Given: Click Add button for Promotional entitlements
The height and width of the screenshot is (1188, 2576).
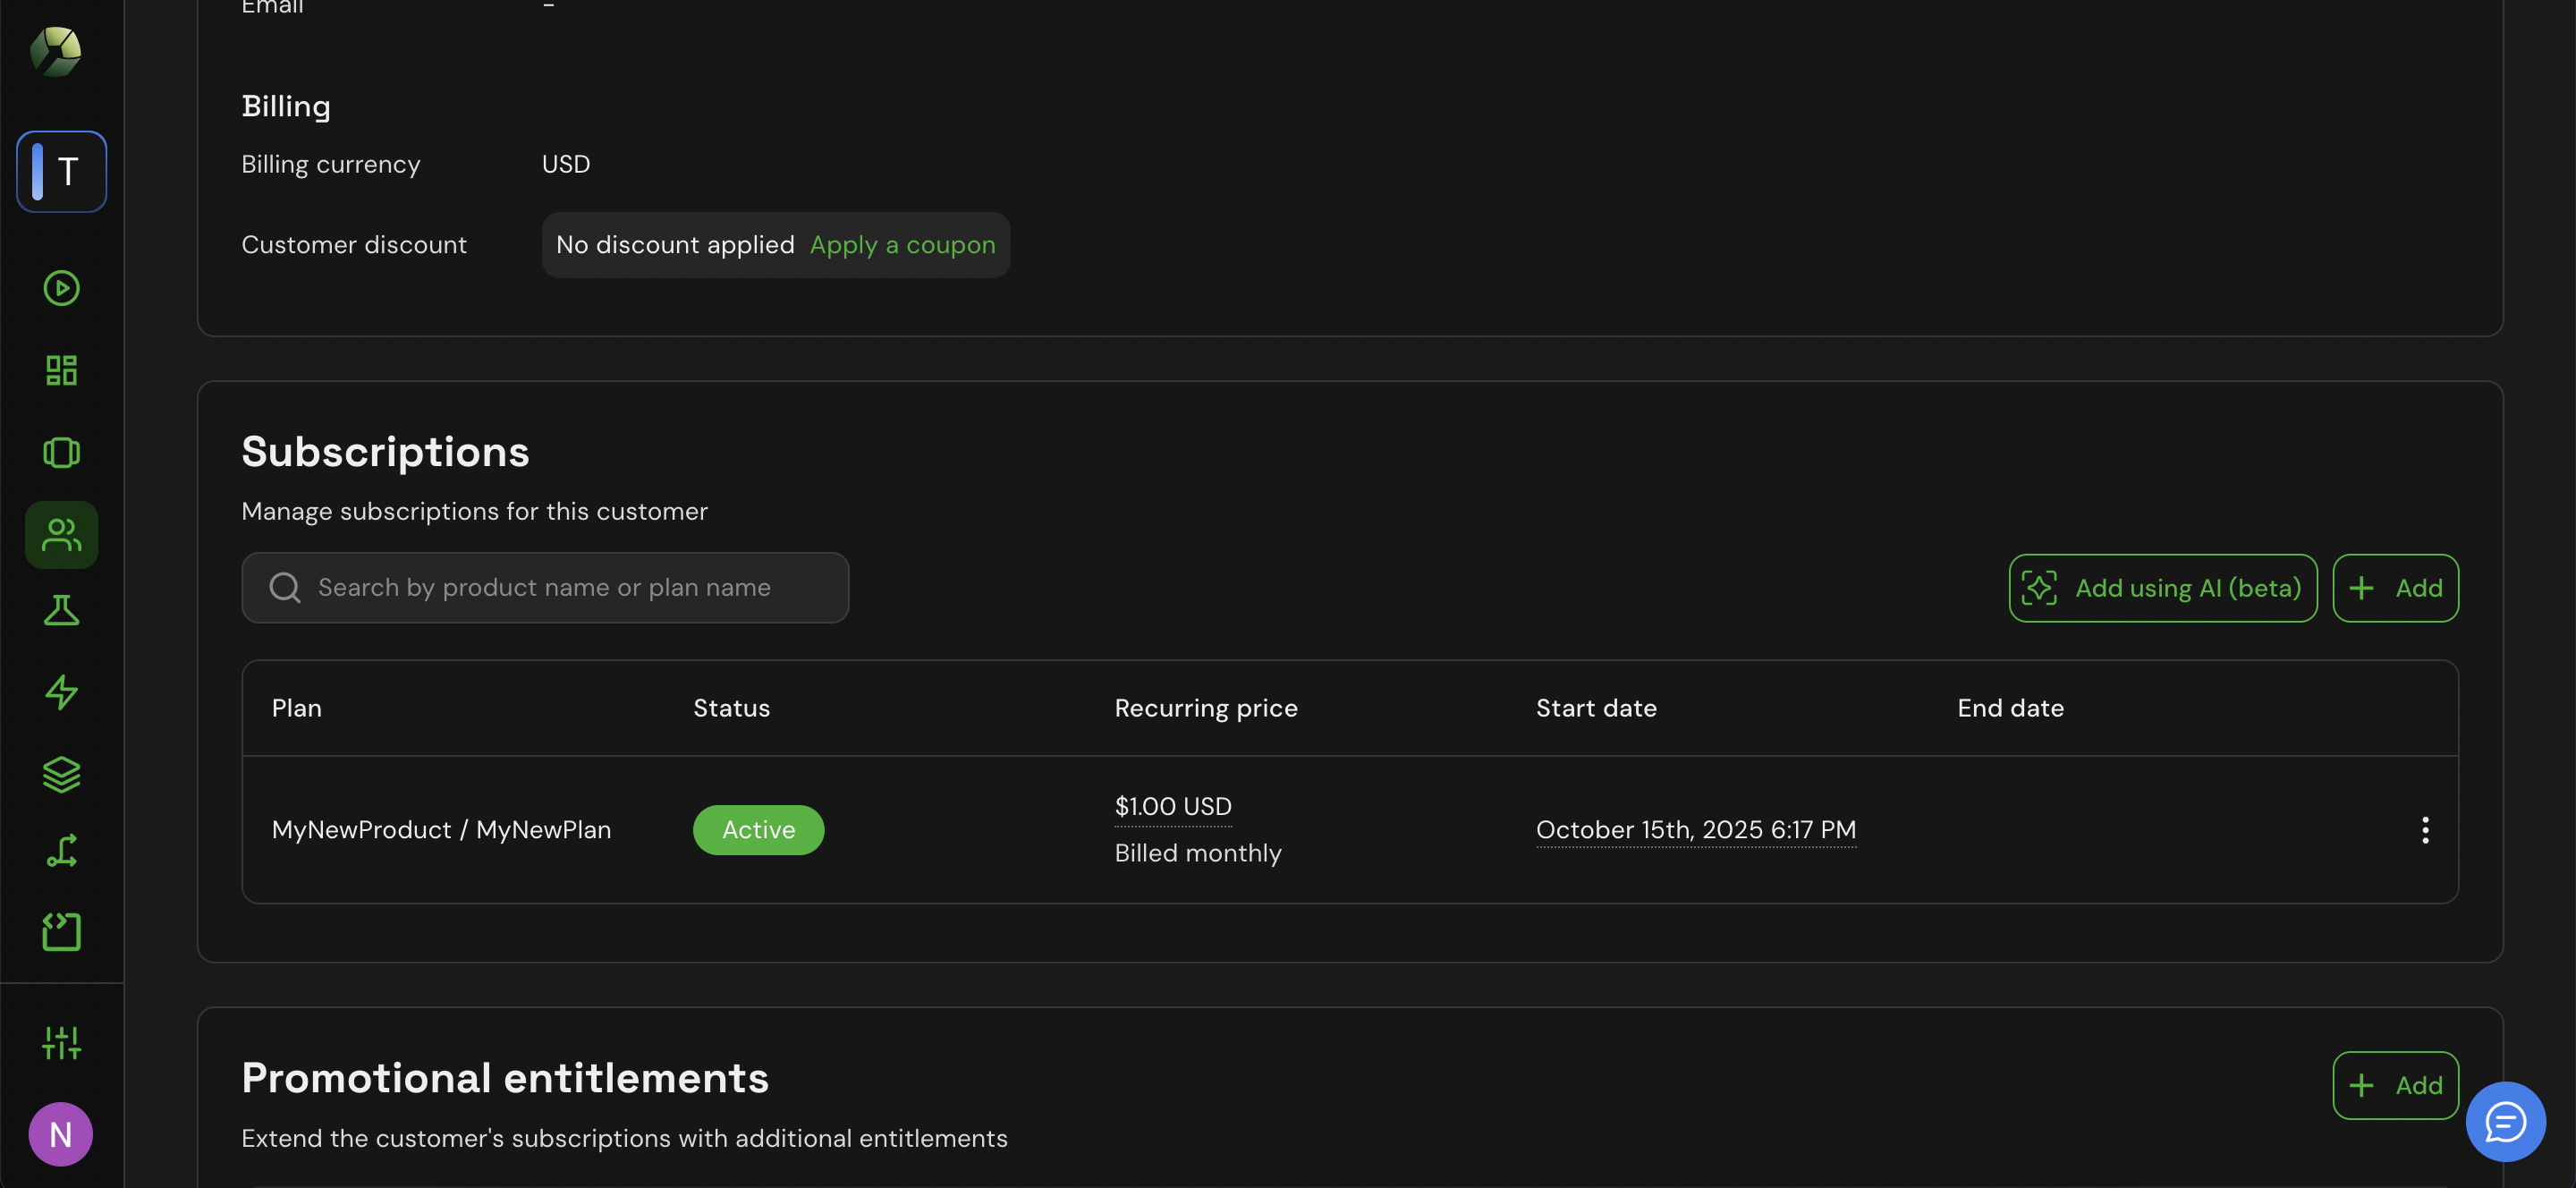Looking at the screenshot, I should pos(2395,1085).
